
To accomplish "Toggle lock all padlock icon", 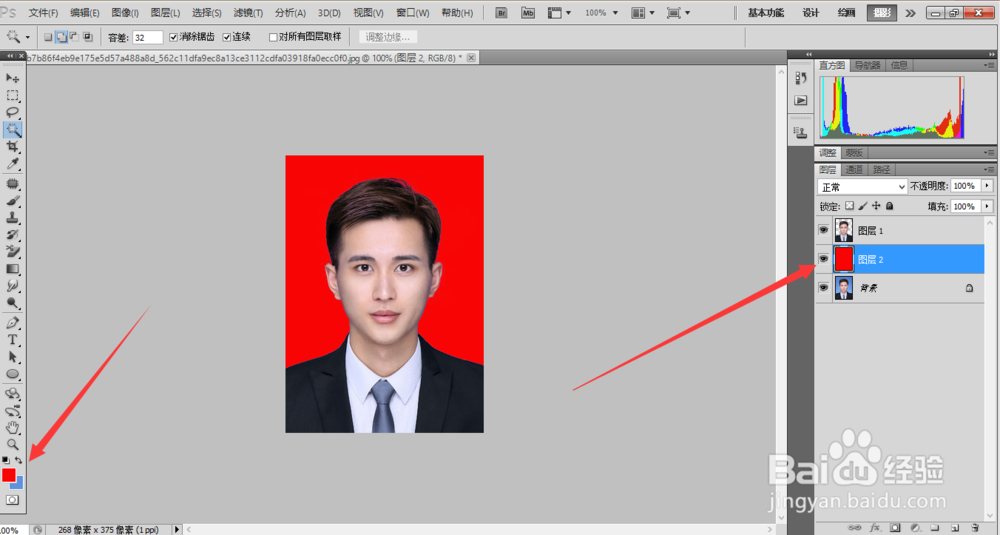I will tap(890, 206).
